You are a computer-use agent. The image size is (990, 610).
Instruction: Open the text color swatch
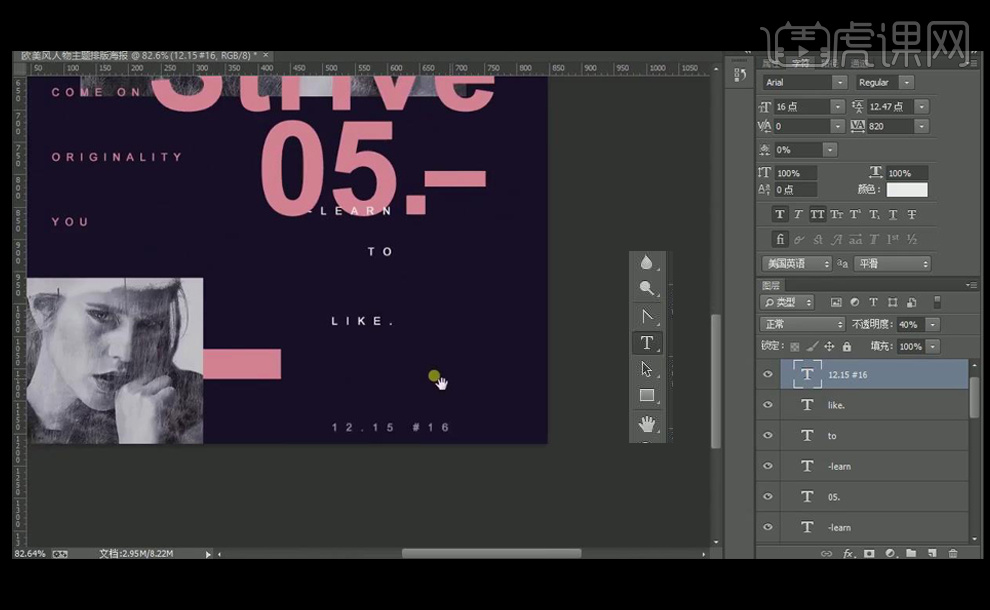pyautogui.click(x=907, y=189)
